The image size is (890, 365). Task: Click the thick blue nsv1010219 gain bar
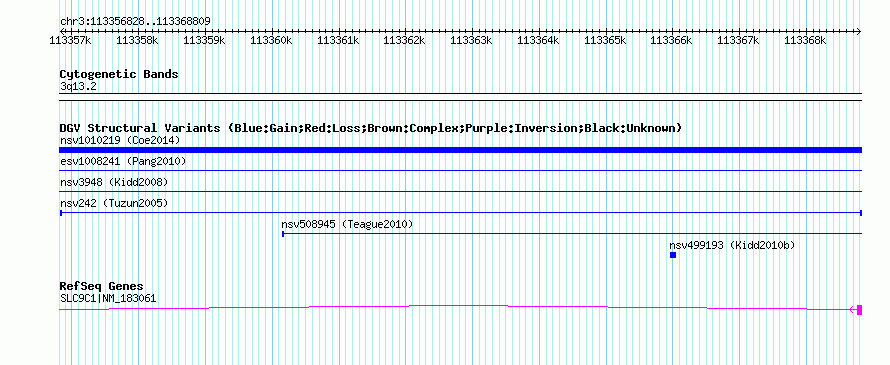pos(460,150)
